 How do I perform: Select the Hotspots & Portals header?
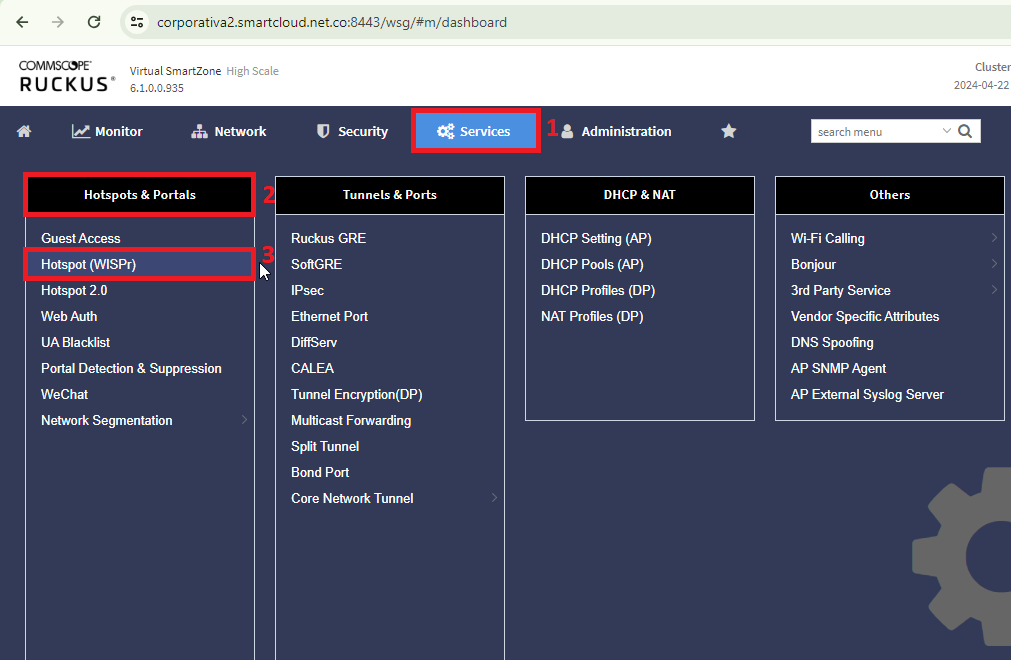(140, 195)
